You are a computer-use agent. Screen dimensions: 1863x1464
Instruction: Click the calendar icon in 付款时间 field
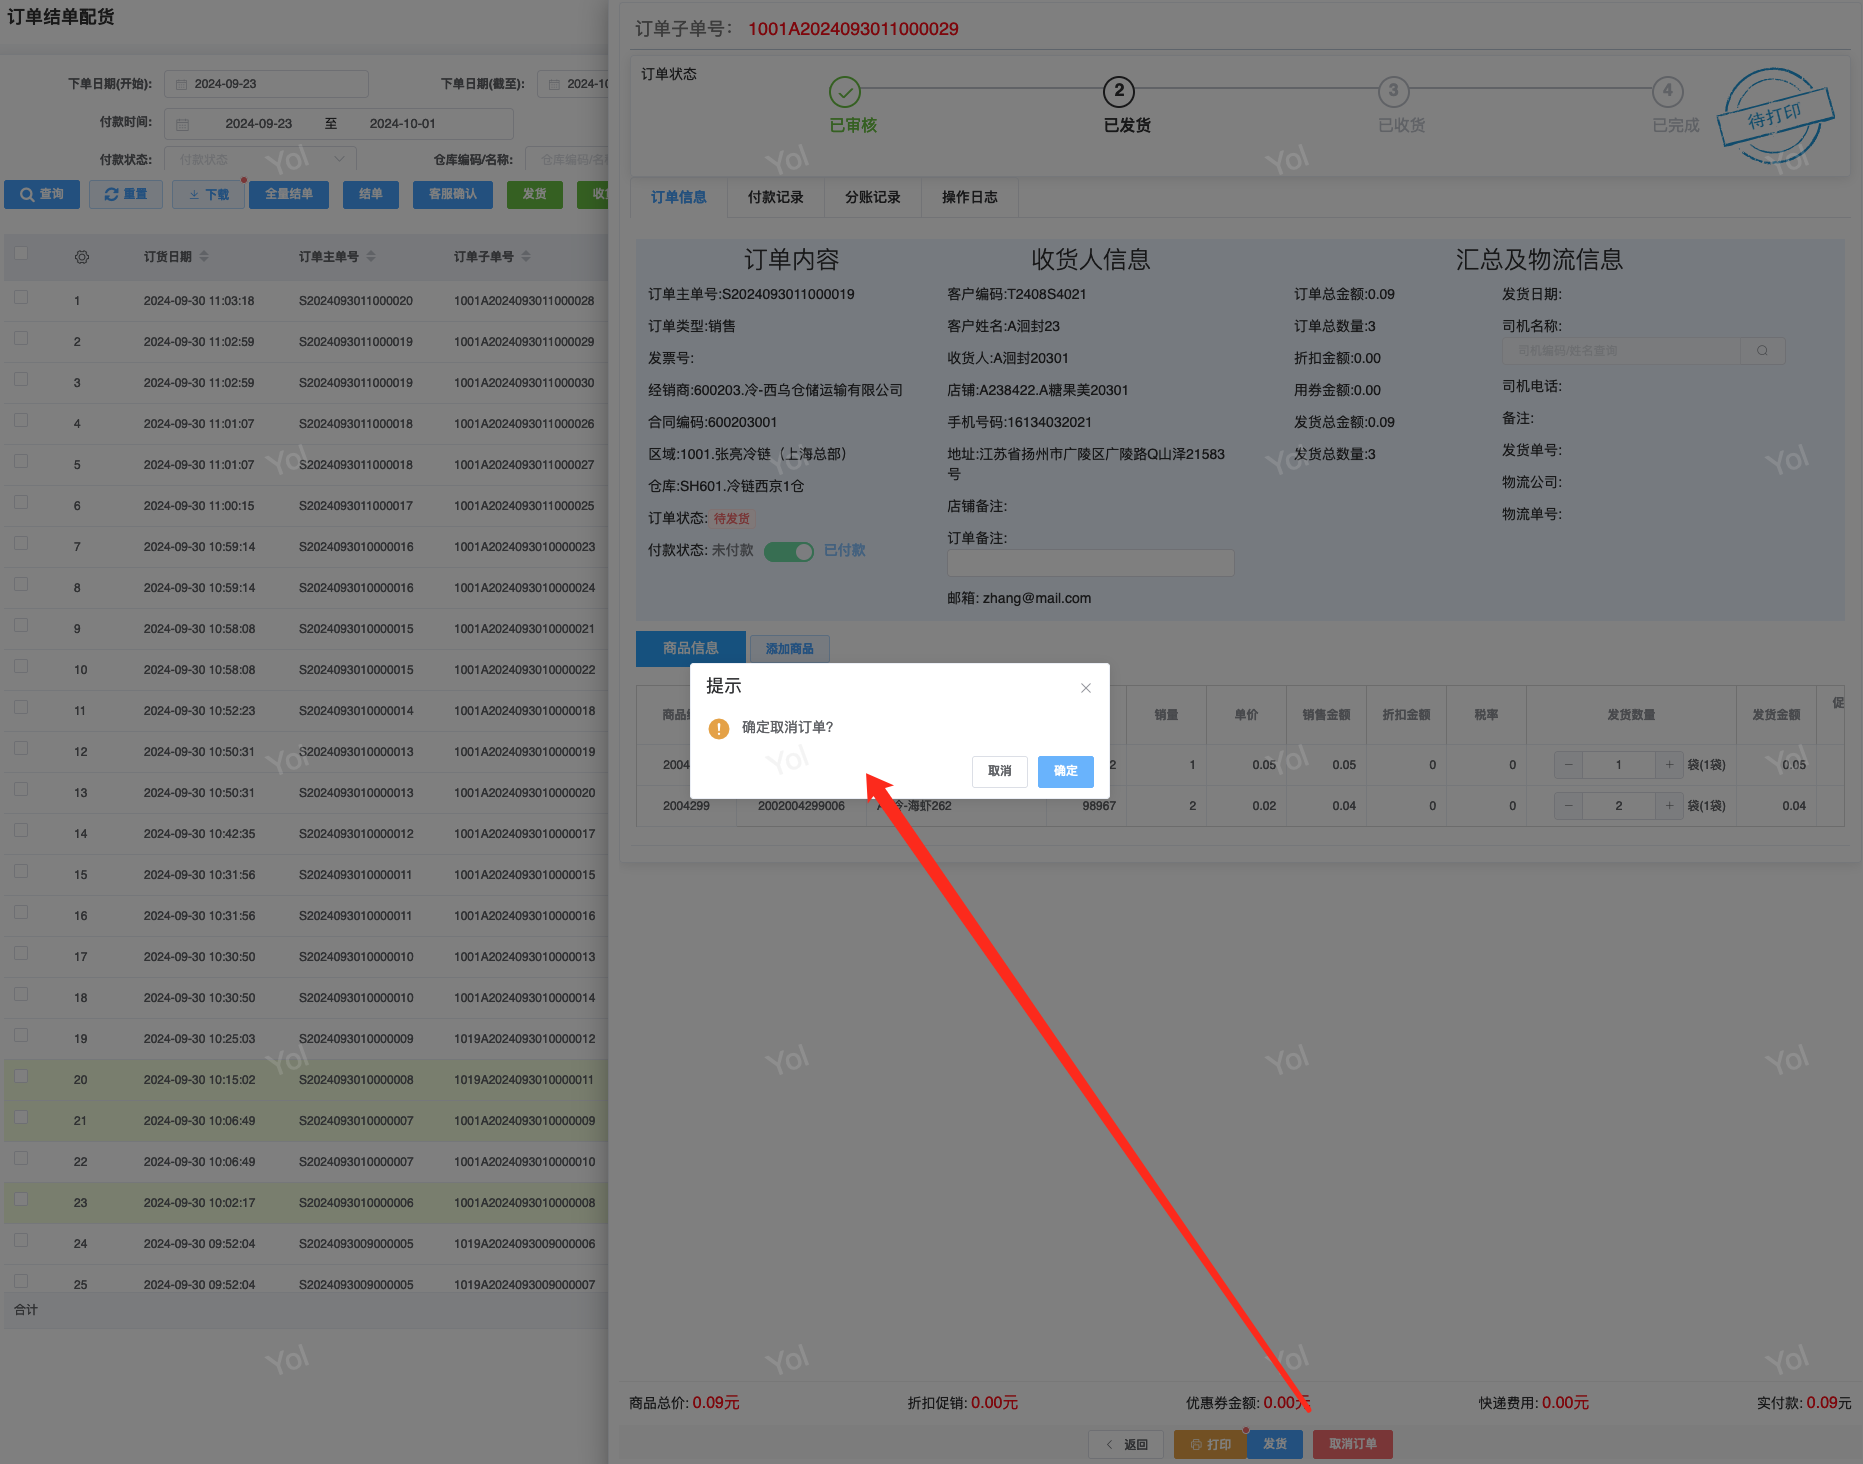tap(183, 124)
